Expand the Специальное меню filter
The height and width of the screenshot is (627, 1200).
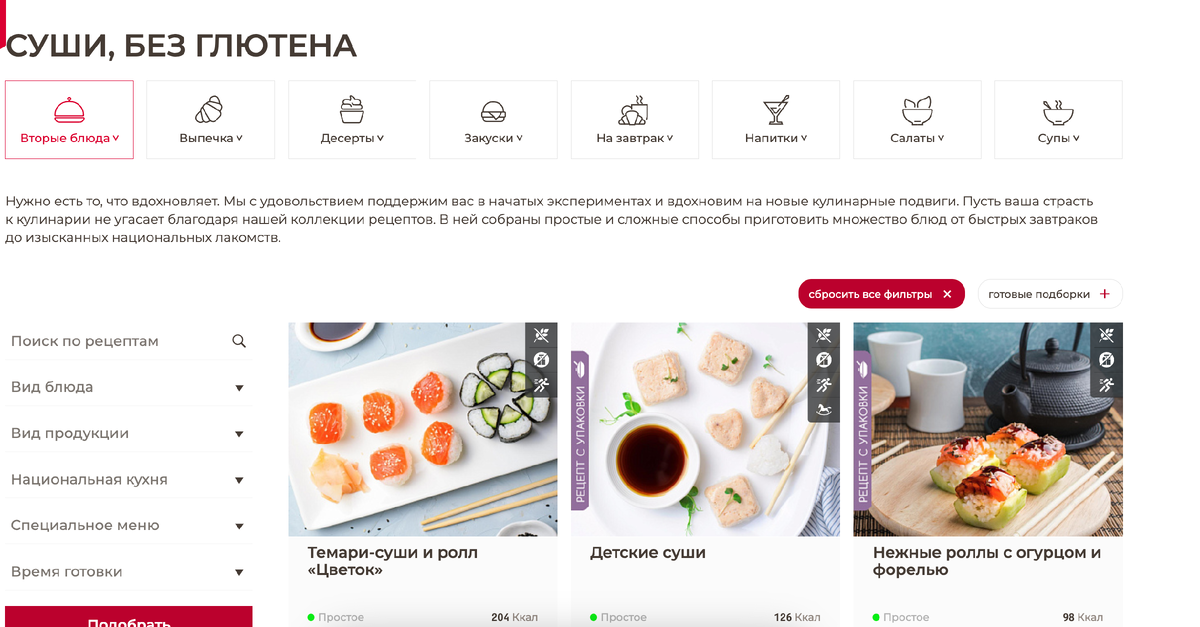tap(128, 525)
